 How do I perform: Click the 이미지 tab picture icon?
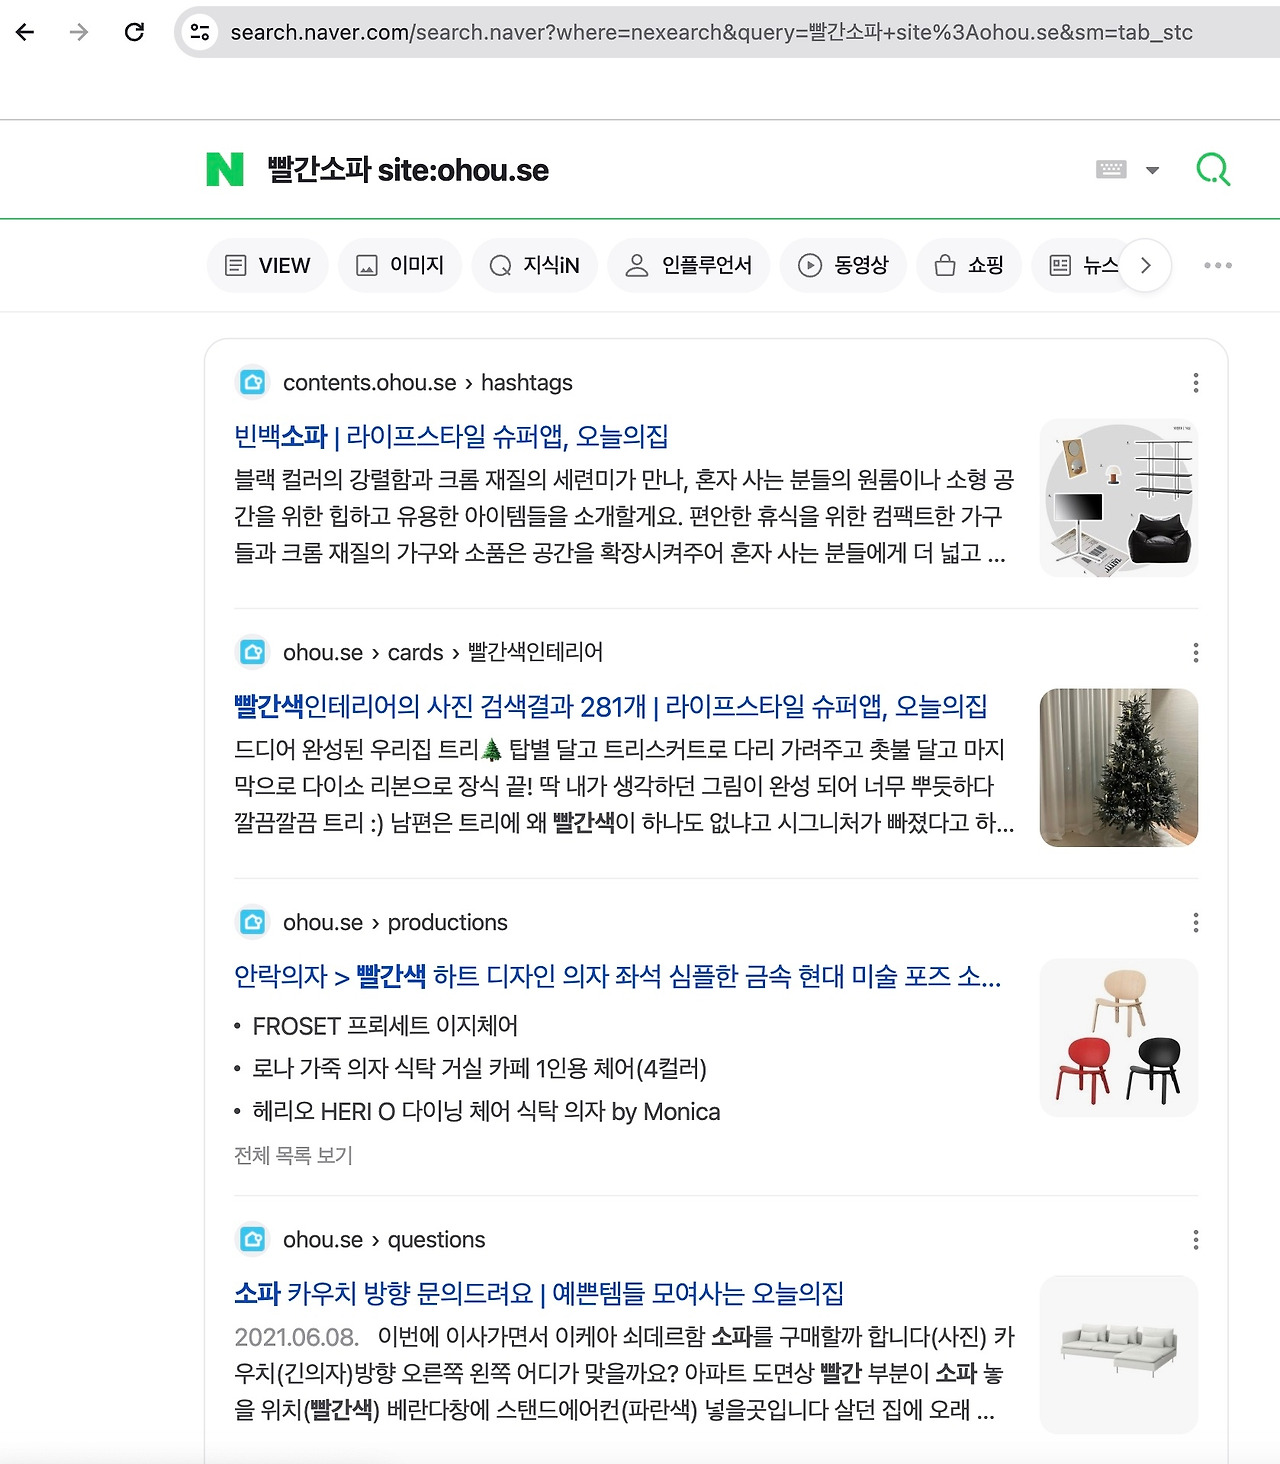pyautogui.click(x=369, y=265)
